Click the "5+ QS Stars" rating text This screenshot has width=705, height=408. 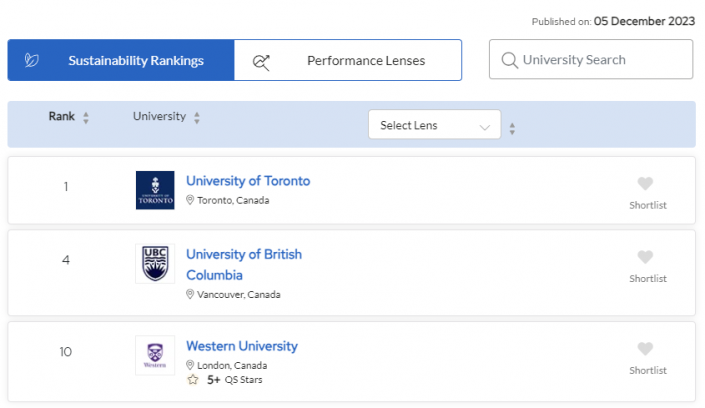pos(234,380)
